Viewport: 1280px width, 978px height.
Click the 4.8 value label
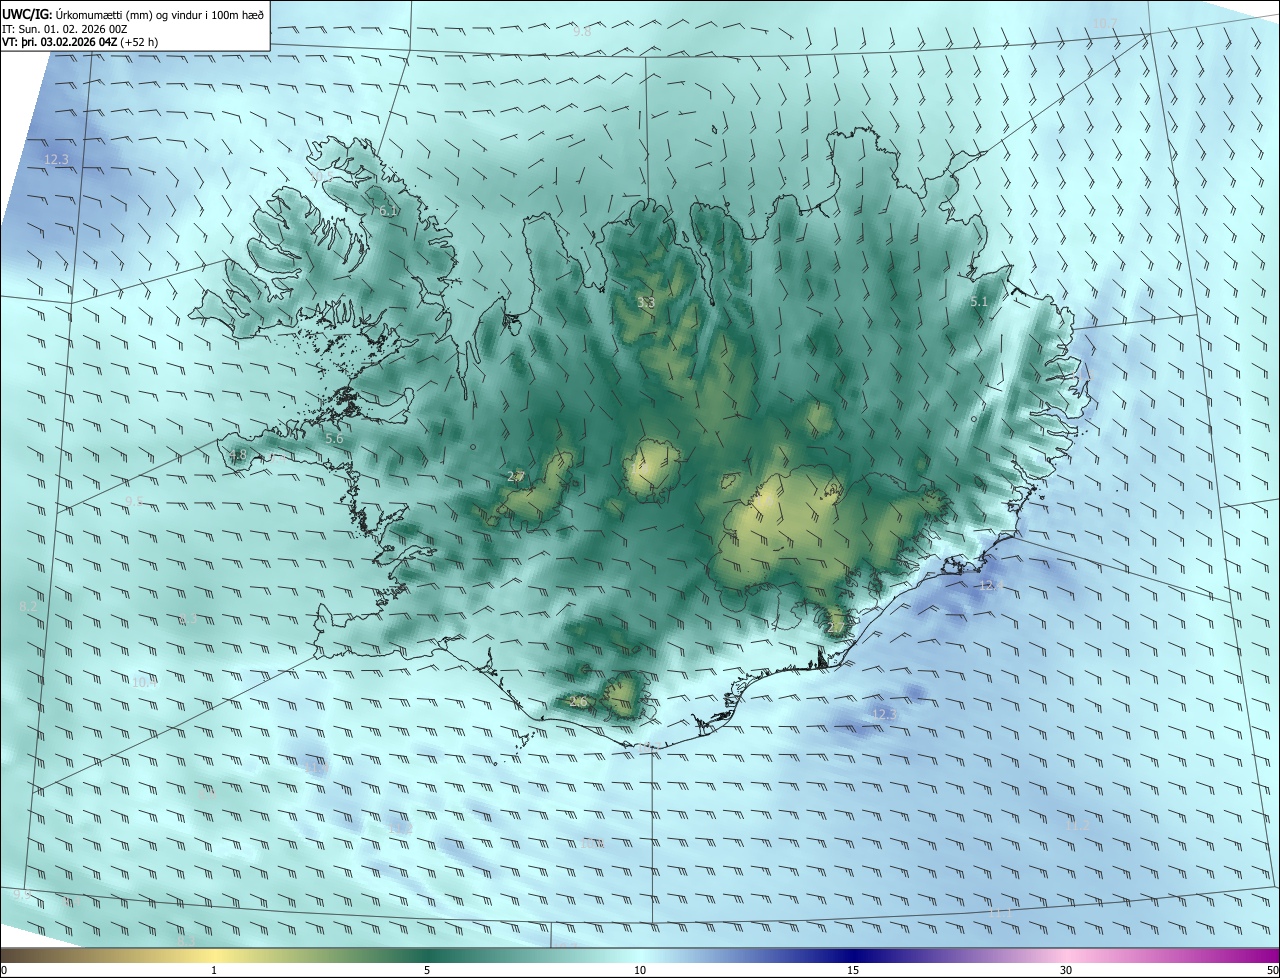click(x=237, y=455)
